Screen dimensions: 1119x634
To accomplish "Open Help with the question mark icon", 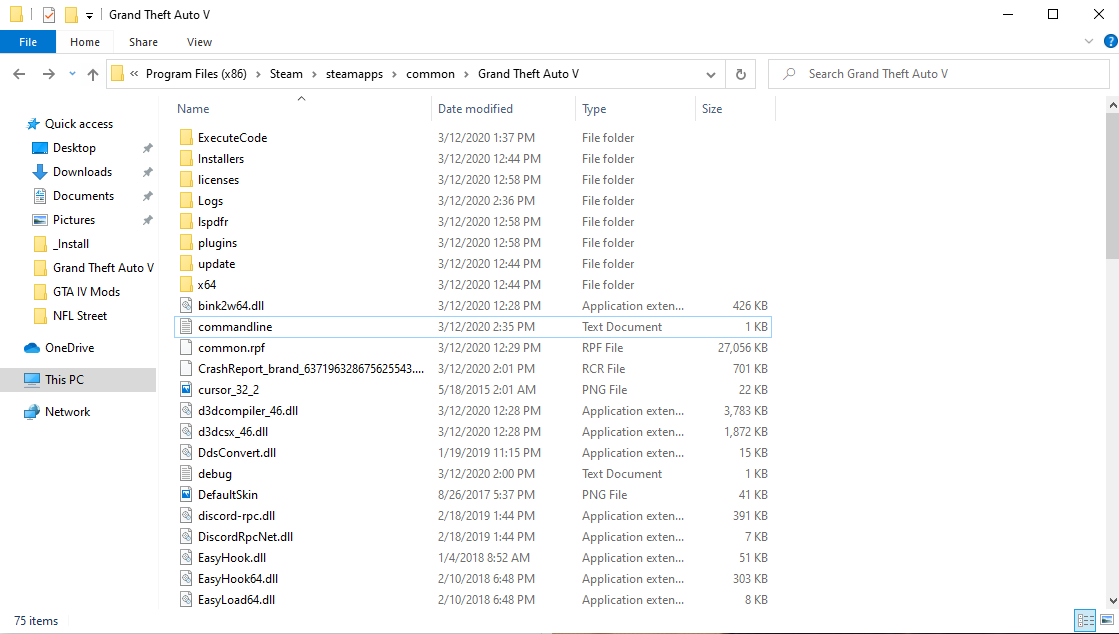I will click(x=1110, y=41).
